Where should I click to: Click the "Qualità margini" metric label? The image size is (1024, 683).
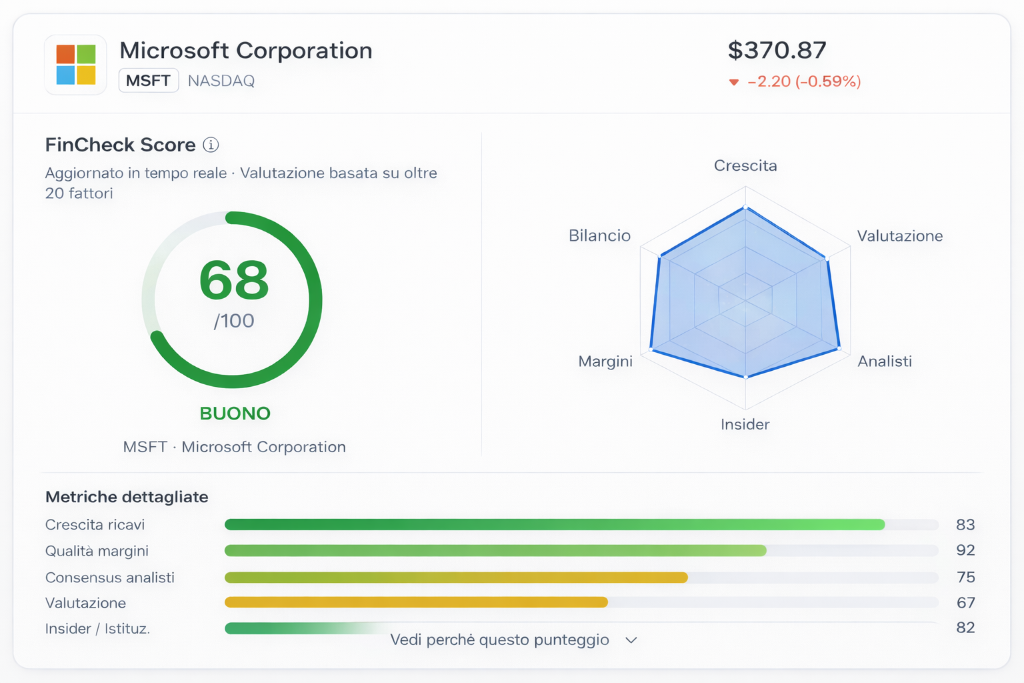click(97, 551)
